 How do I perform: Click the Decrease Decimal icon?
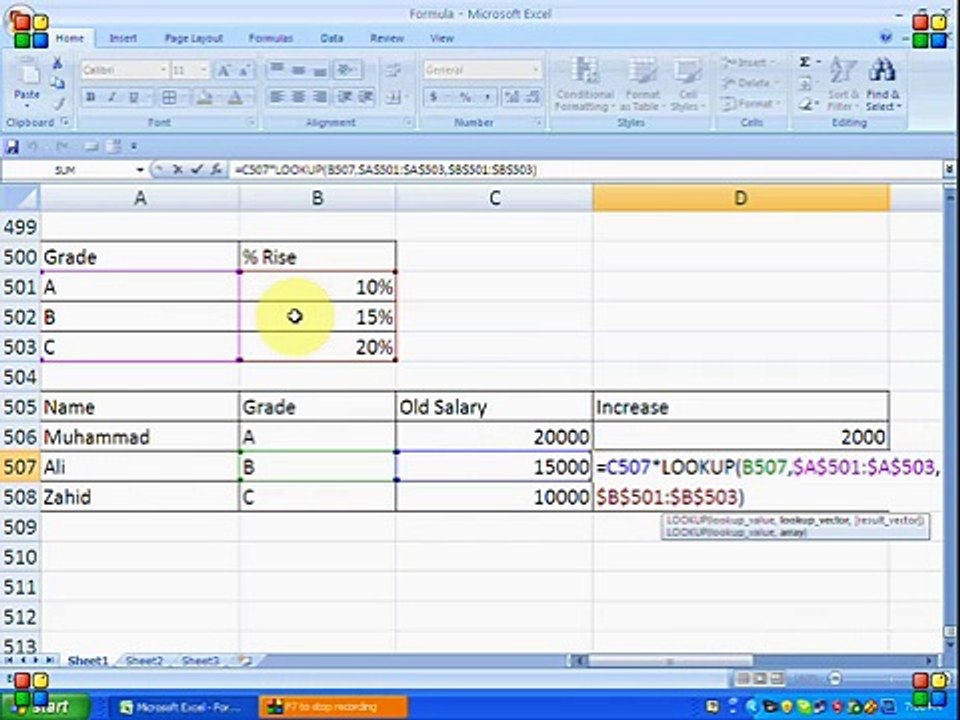533,97
